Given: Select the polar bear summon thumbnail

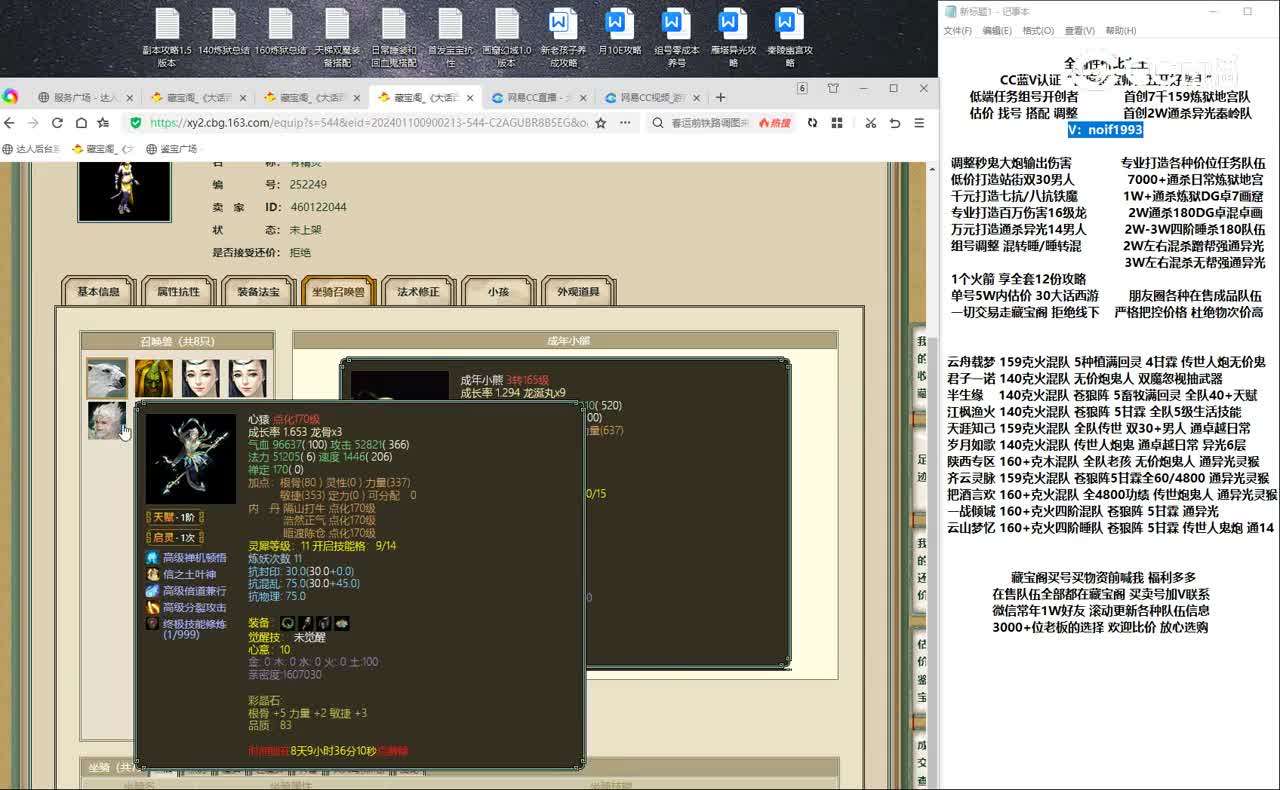Looking at the screenshot, I should coord(107,379).
